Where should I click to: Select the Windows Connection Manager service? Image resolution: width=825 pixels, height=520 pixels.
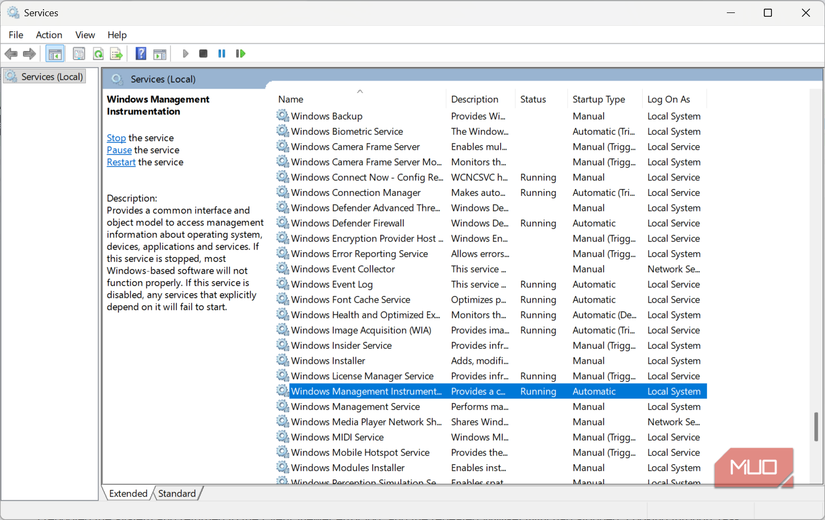[491, 192]
